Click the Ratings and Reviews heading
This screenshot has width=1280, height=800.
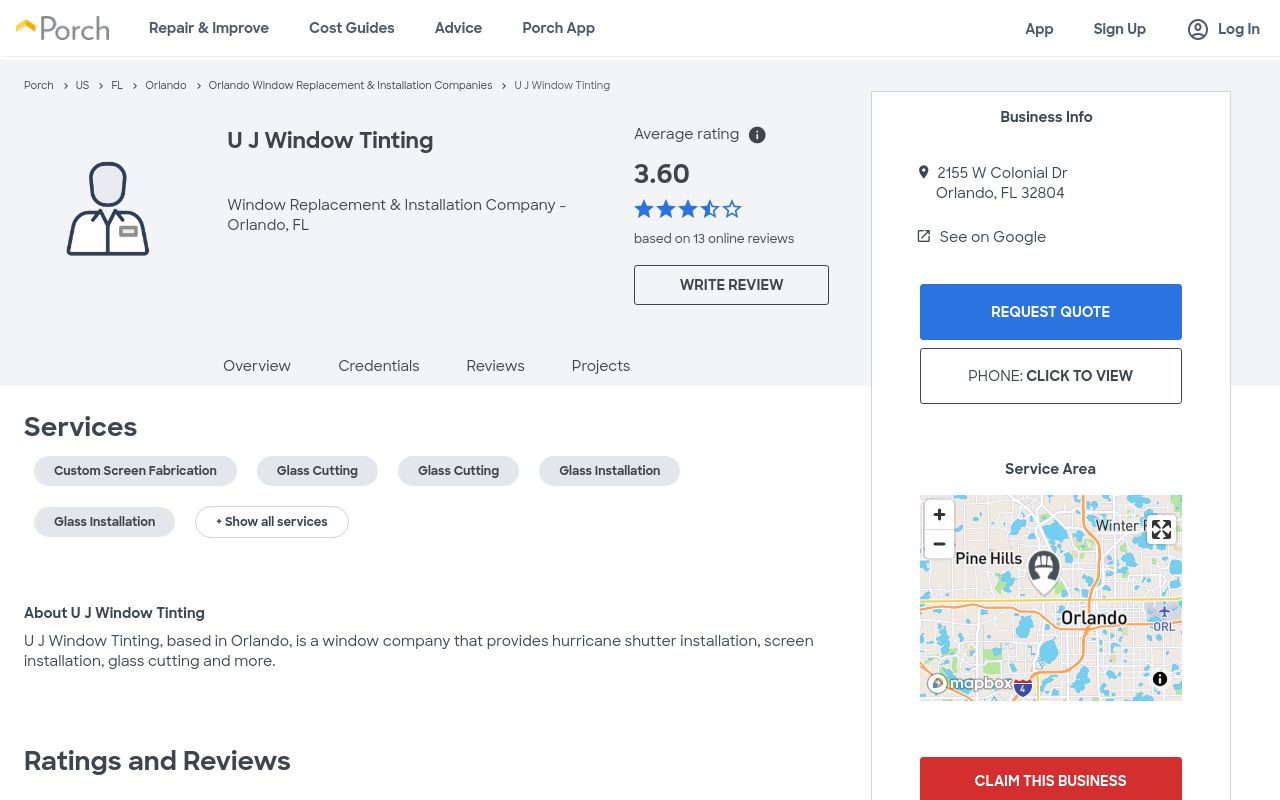click(x=157, y=761)
